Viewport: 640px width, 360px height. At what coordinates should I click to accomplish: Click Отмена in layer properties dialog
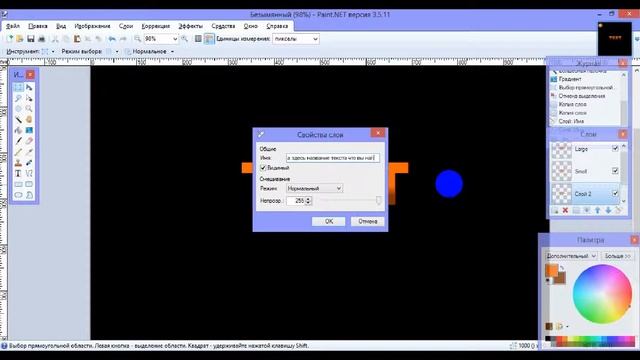coord(367,221)
